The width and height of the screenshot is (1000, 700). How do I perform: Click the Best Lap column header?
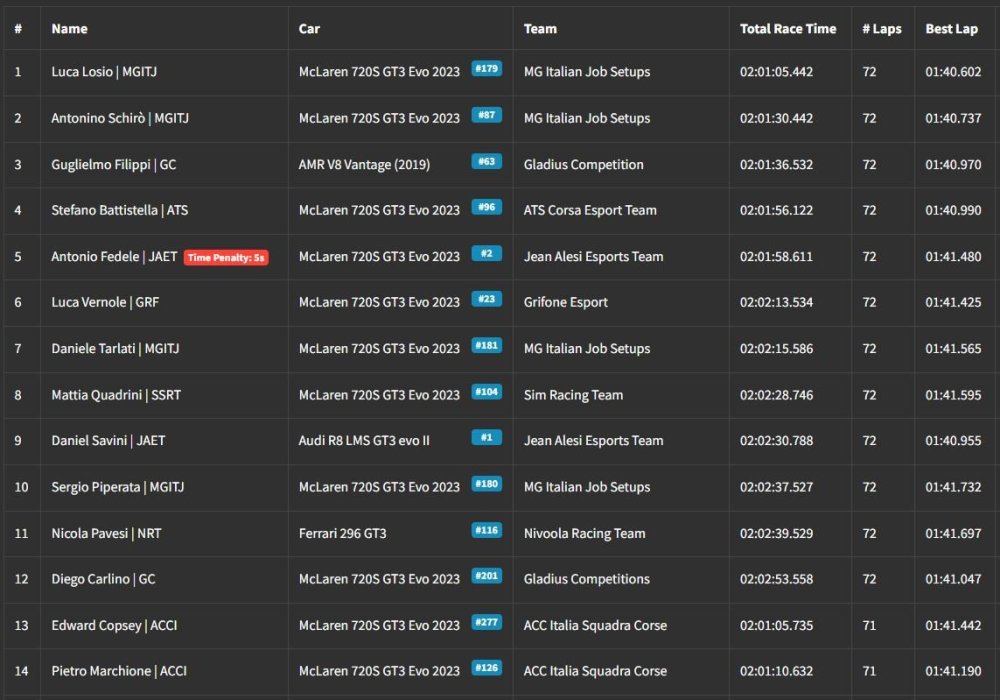pos(952,29)
